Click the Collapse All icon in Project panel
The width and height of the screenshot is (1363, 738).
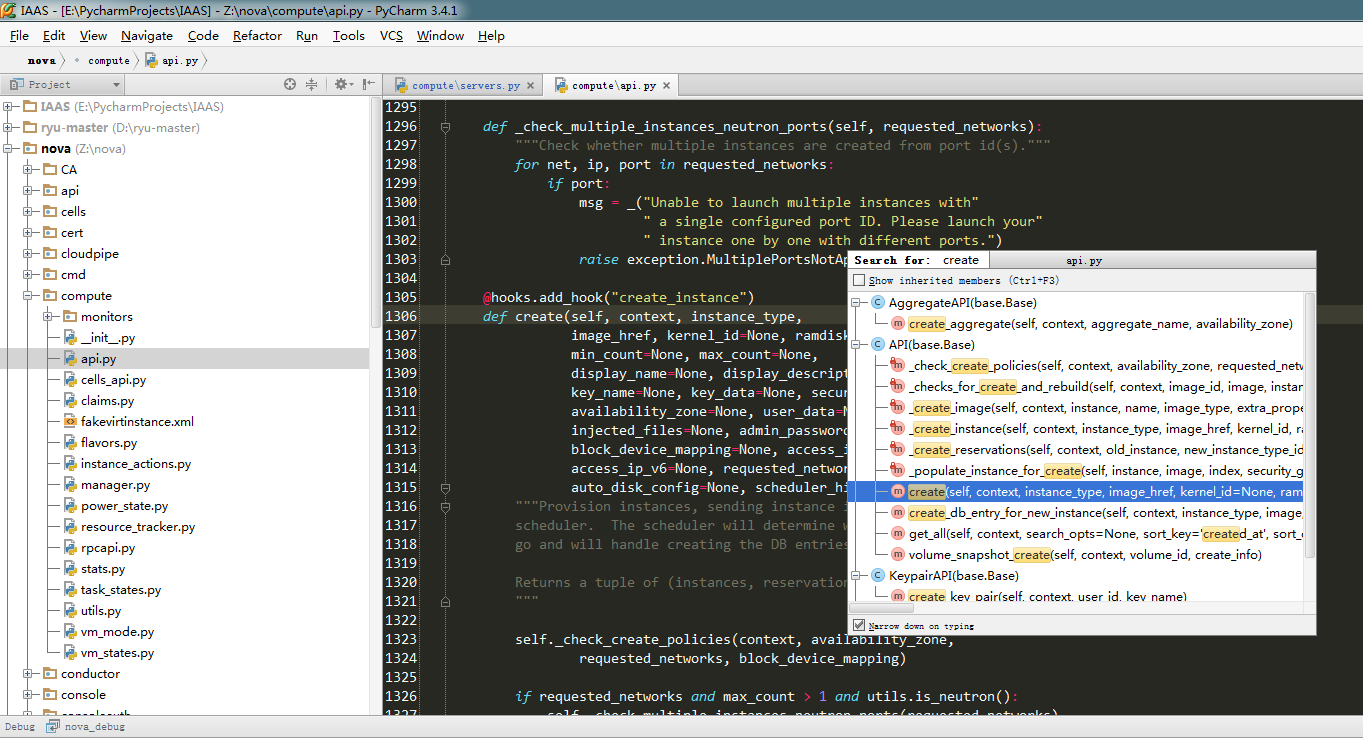[x=311, y=85]
